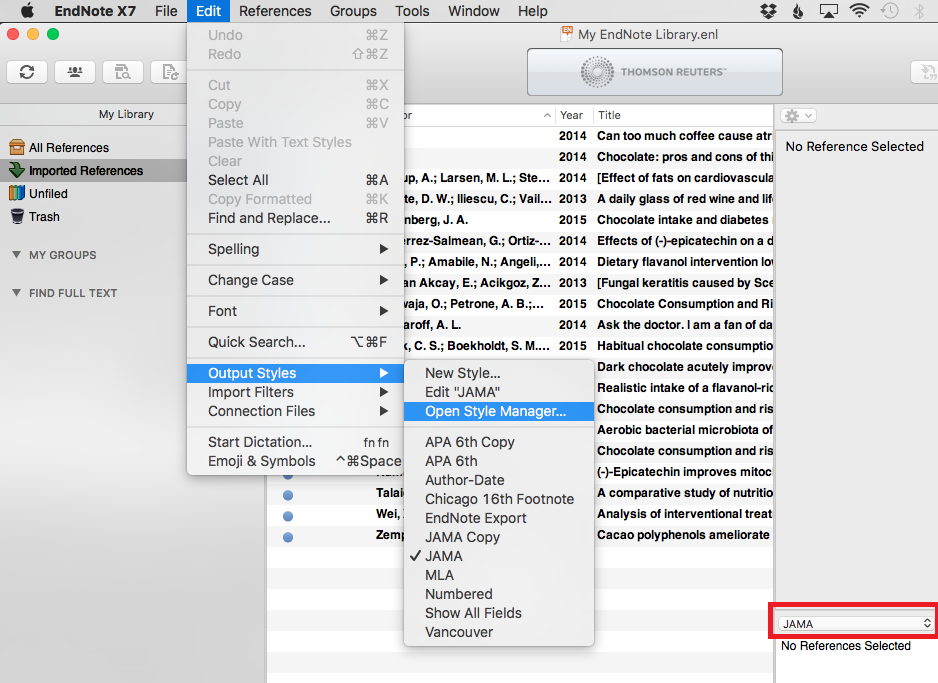Expand the Spelling submenu
The width and height of the screenshot is (938, 683).
pos(296,249)
